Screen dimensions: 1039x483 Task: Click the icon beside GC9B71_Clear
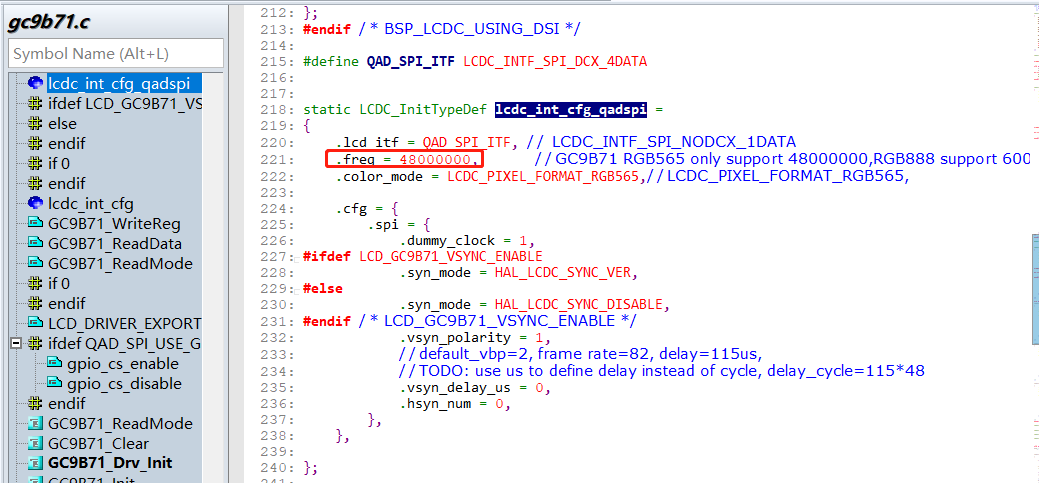(35, 443)
